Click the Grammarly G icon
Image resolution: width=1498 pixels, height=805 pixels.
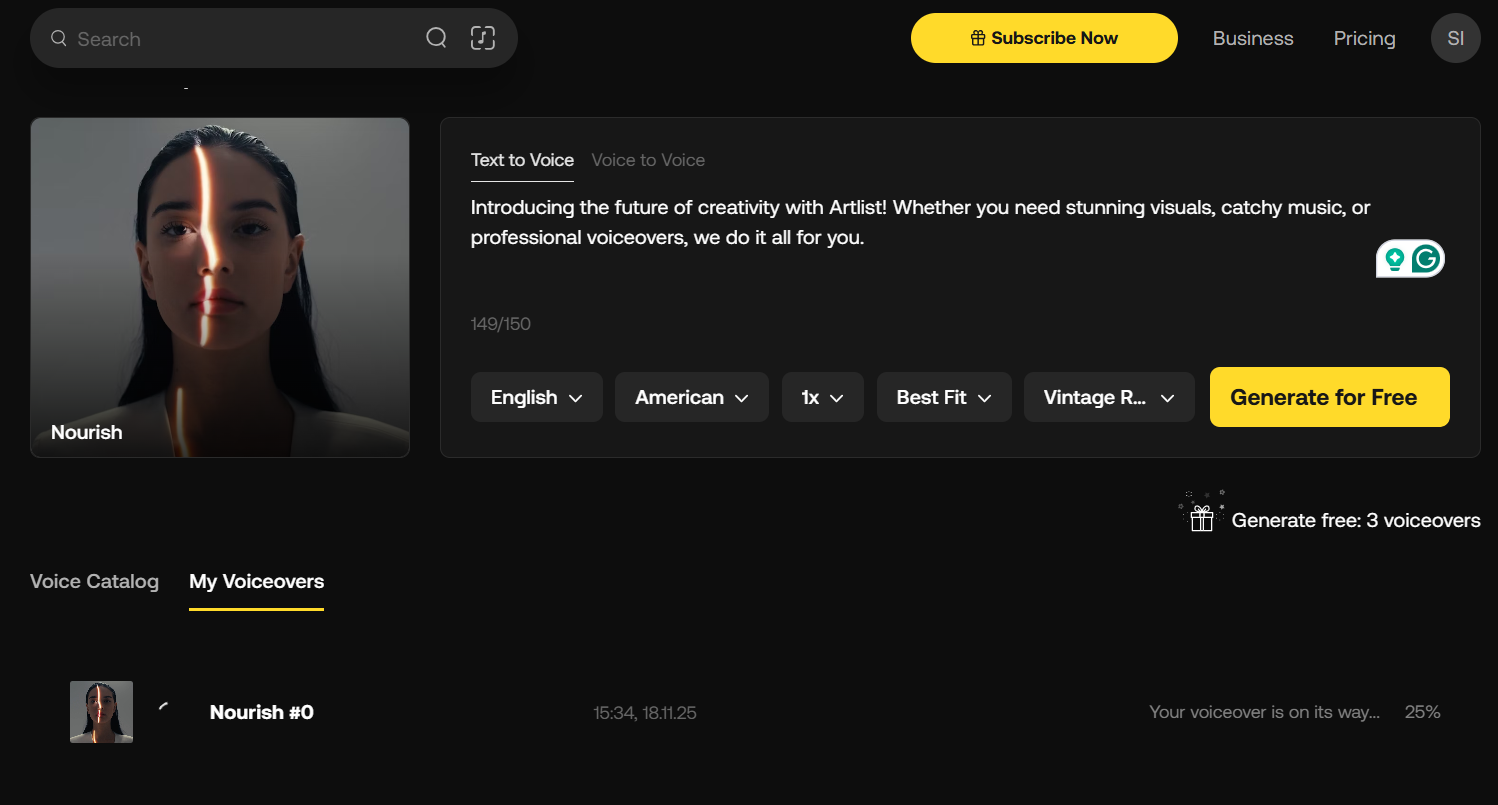point(1426,259)
